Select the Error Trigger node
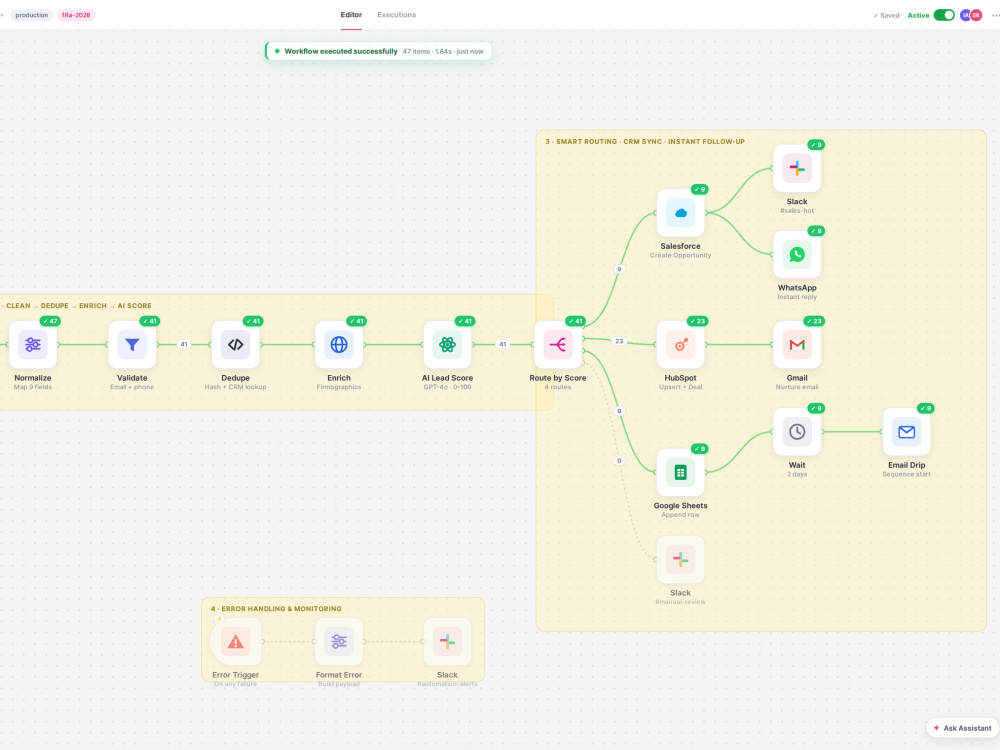Image resolution: width=1000 pixels, height=750 pixels. (235, 642)
